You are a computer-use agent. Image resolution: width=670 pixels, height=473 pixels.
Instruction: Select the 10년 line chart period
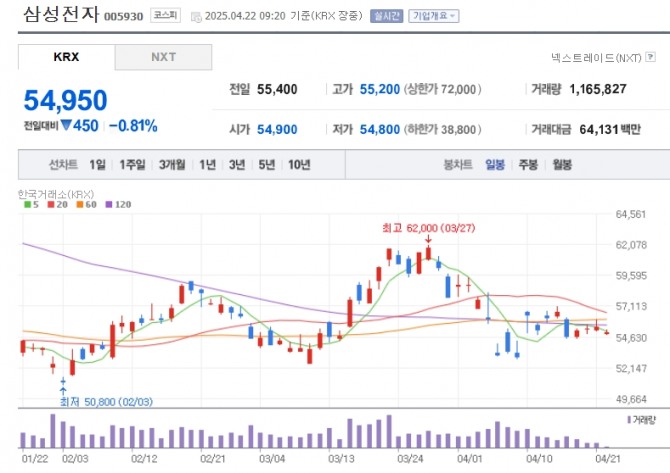[x=298, y=164]
